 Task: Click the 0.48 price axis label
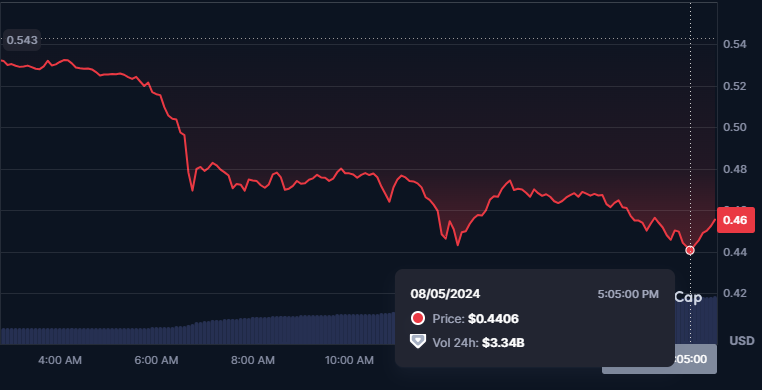click(x=735, y=169)
